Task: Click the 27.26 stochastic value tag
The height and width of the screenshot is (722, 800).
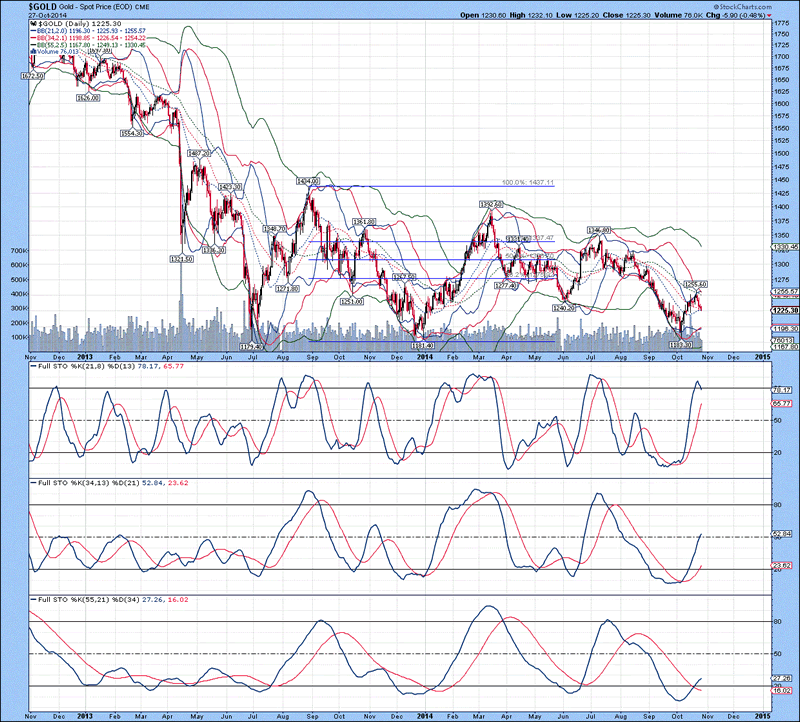Action: 783,678
